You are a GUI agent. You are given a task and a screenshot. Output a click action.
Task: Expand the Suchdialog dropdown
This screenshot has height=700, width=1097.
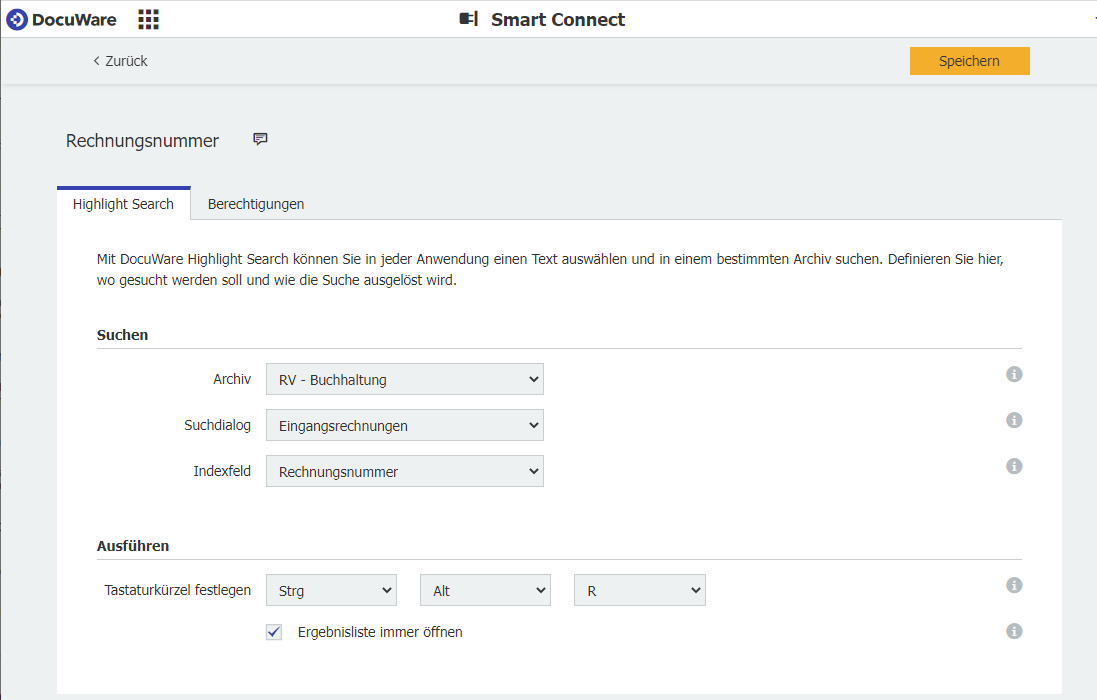[404, 425]
